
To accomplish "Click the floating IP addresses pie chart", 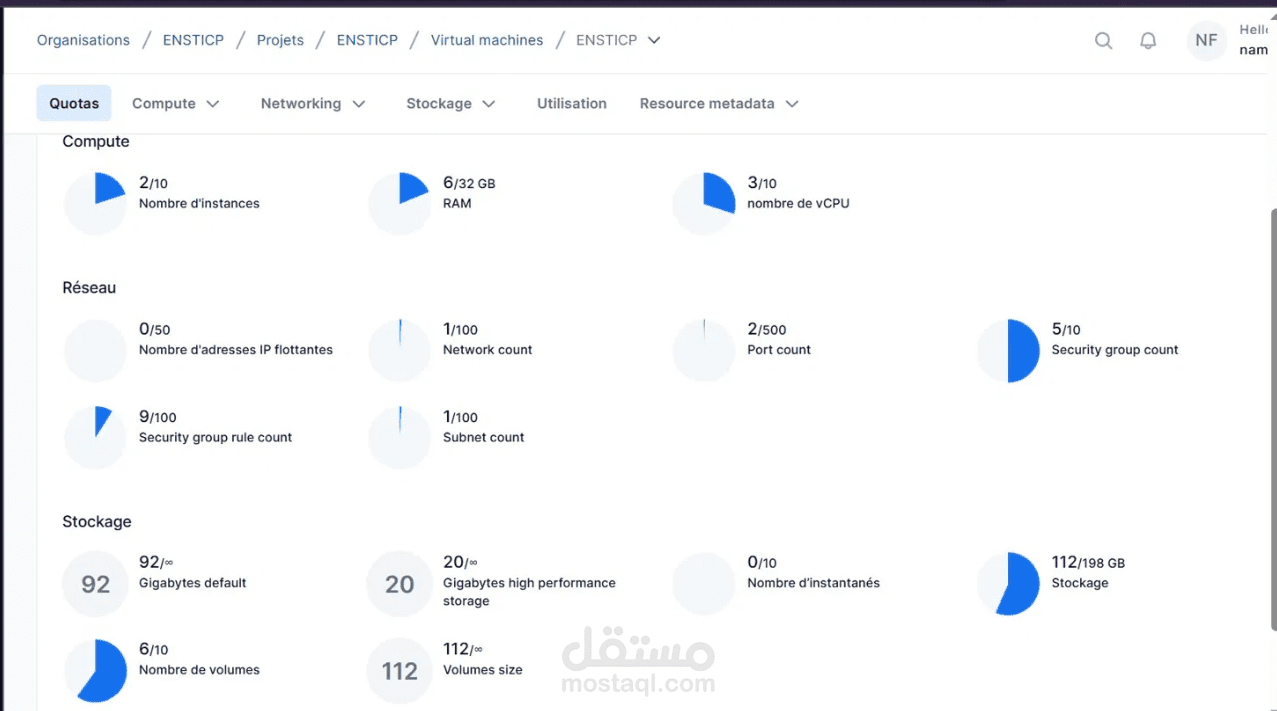I will tap(96, 351).
